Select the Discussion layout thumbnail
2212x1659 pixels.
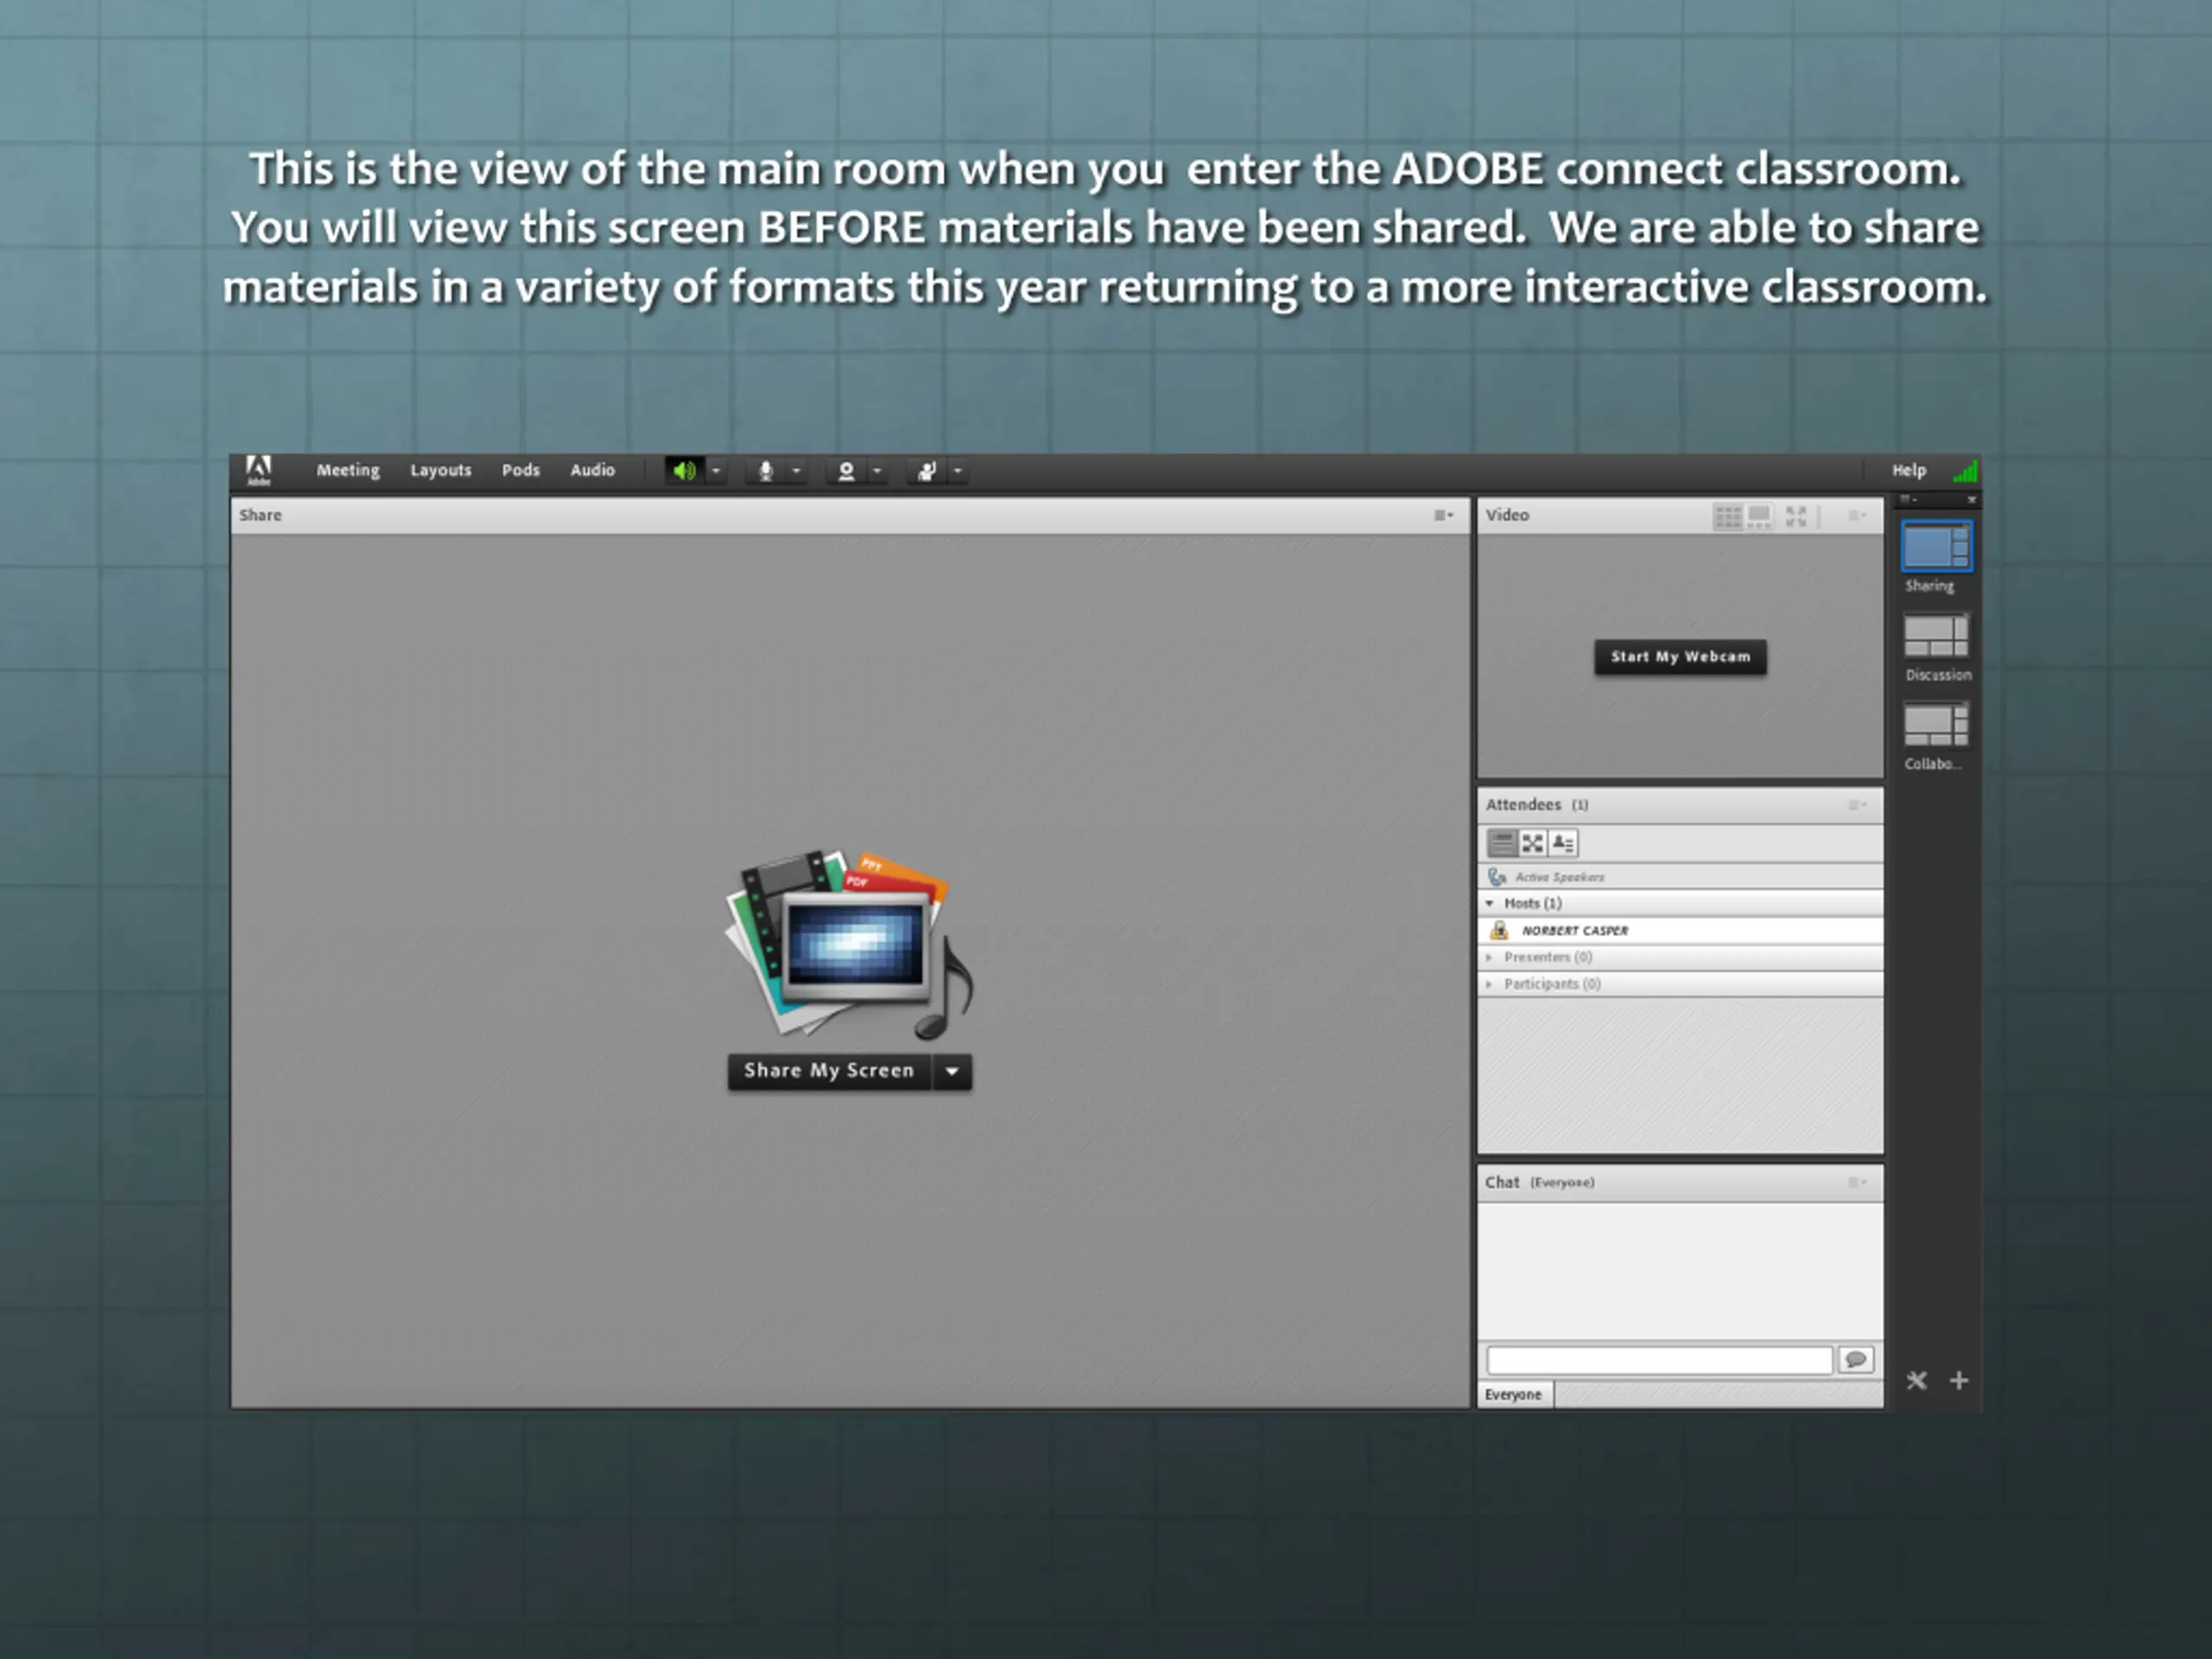point(1936,636)
